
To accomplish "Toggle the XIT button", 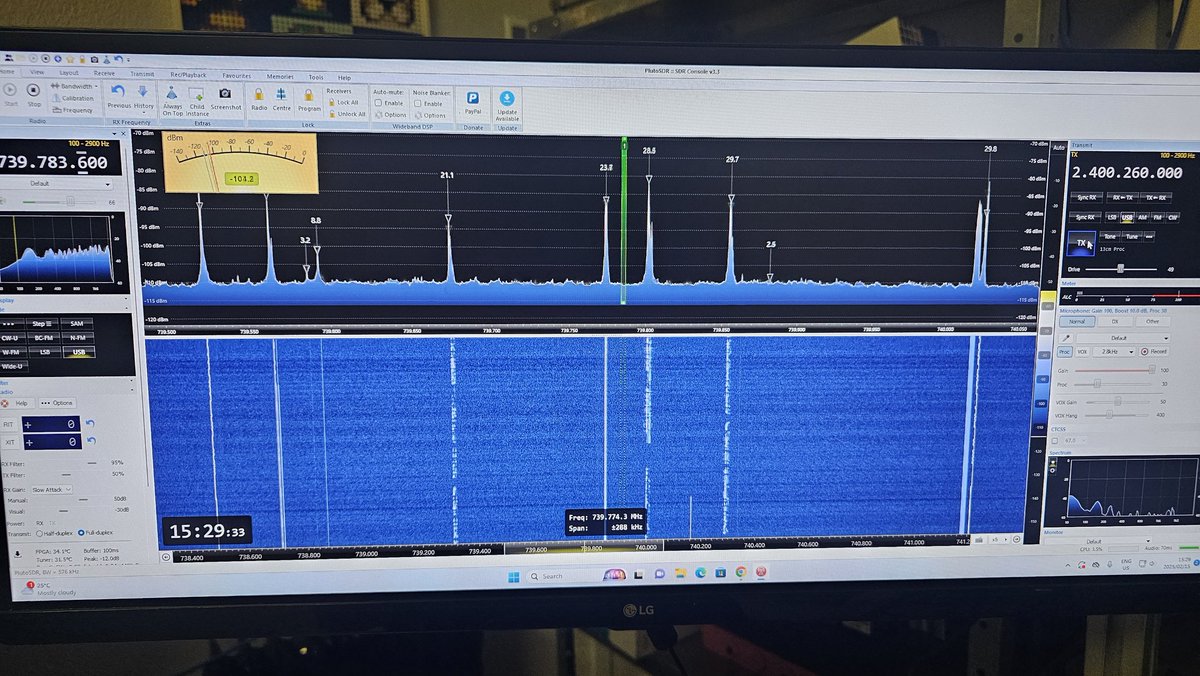I will click(9, 442).
